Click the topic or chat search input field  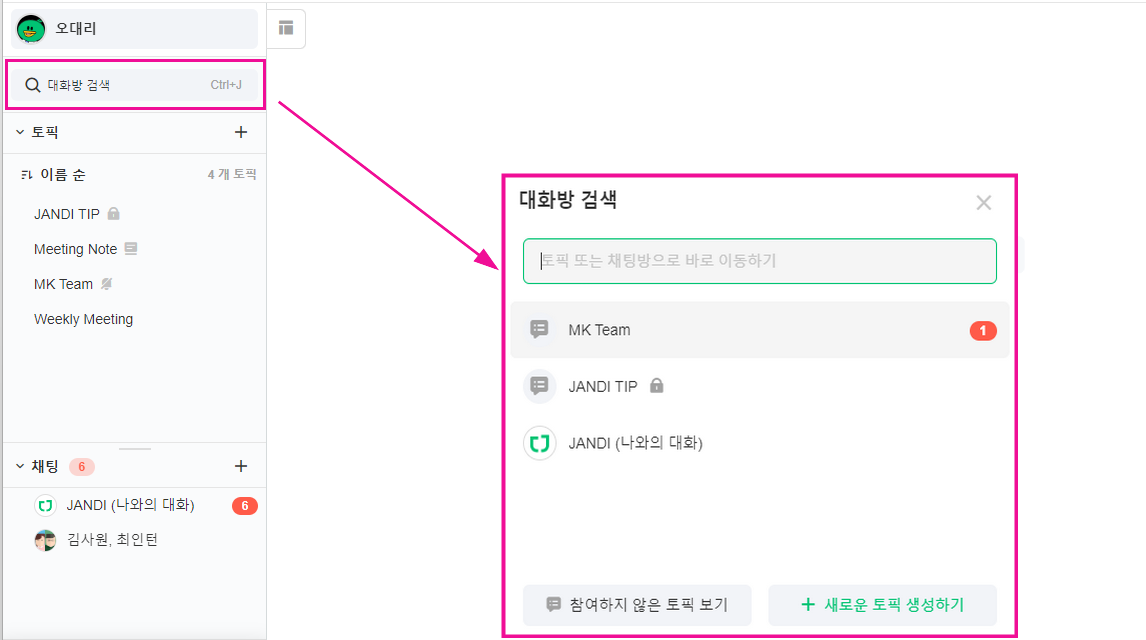pos(760,261)
